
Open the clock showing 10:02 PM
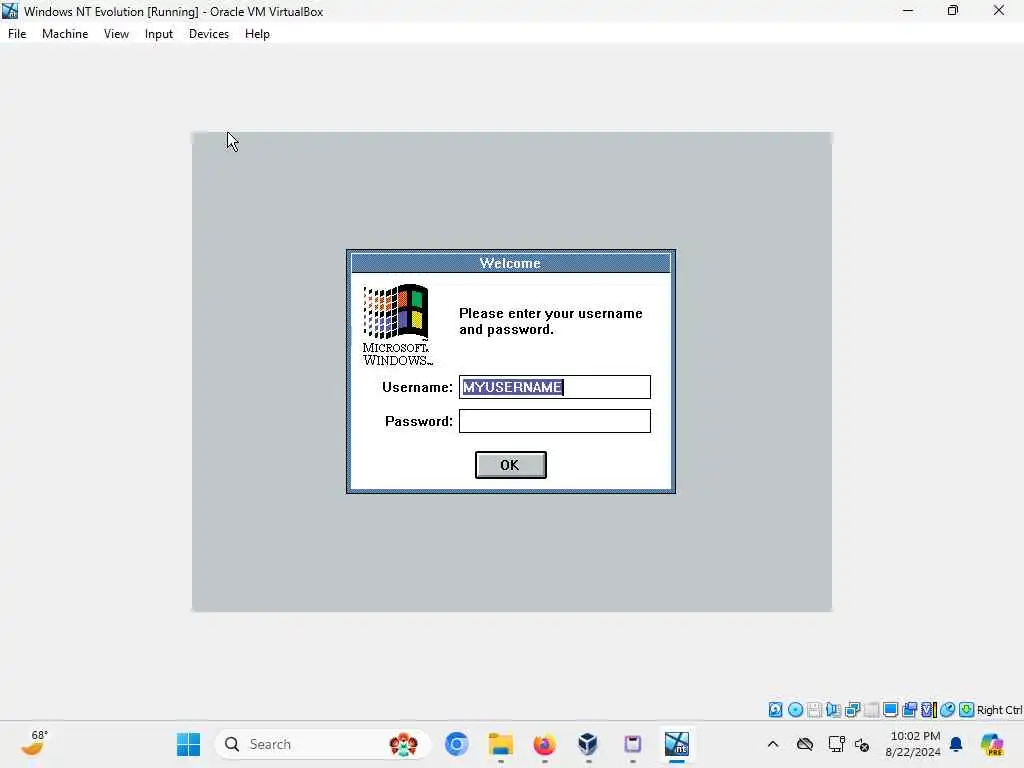(x=913, y=744)
